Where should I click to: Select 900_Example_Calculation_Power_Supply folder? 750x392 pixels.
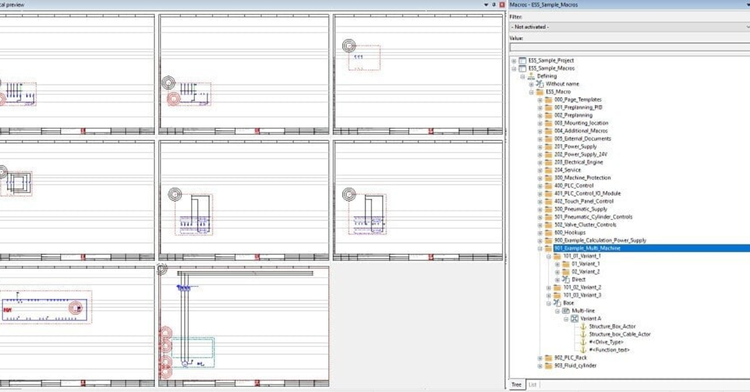coord(600,240)
